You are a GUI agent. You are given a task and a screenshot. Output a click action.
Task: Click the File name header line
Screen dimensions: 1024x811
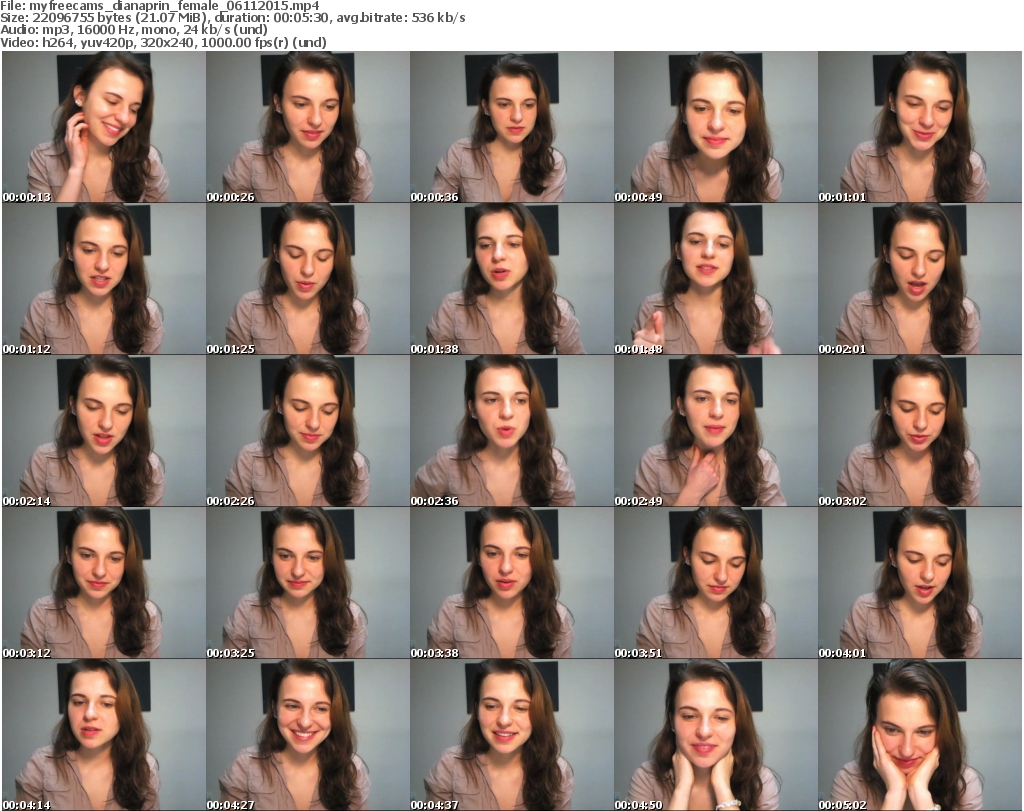(160, 6)
